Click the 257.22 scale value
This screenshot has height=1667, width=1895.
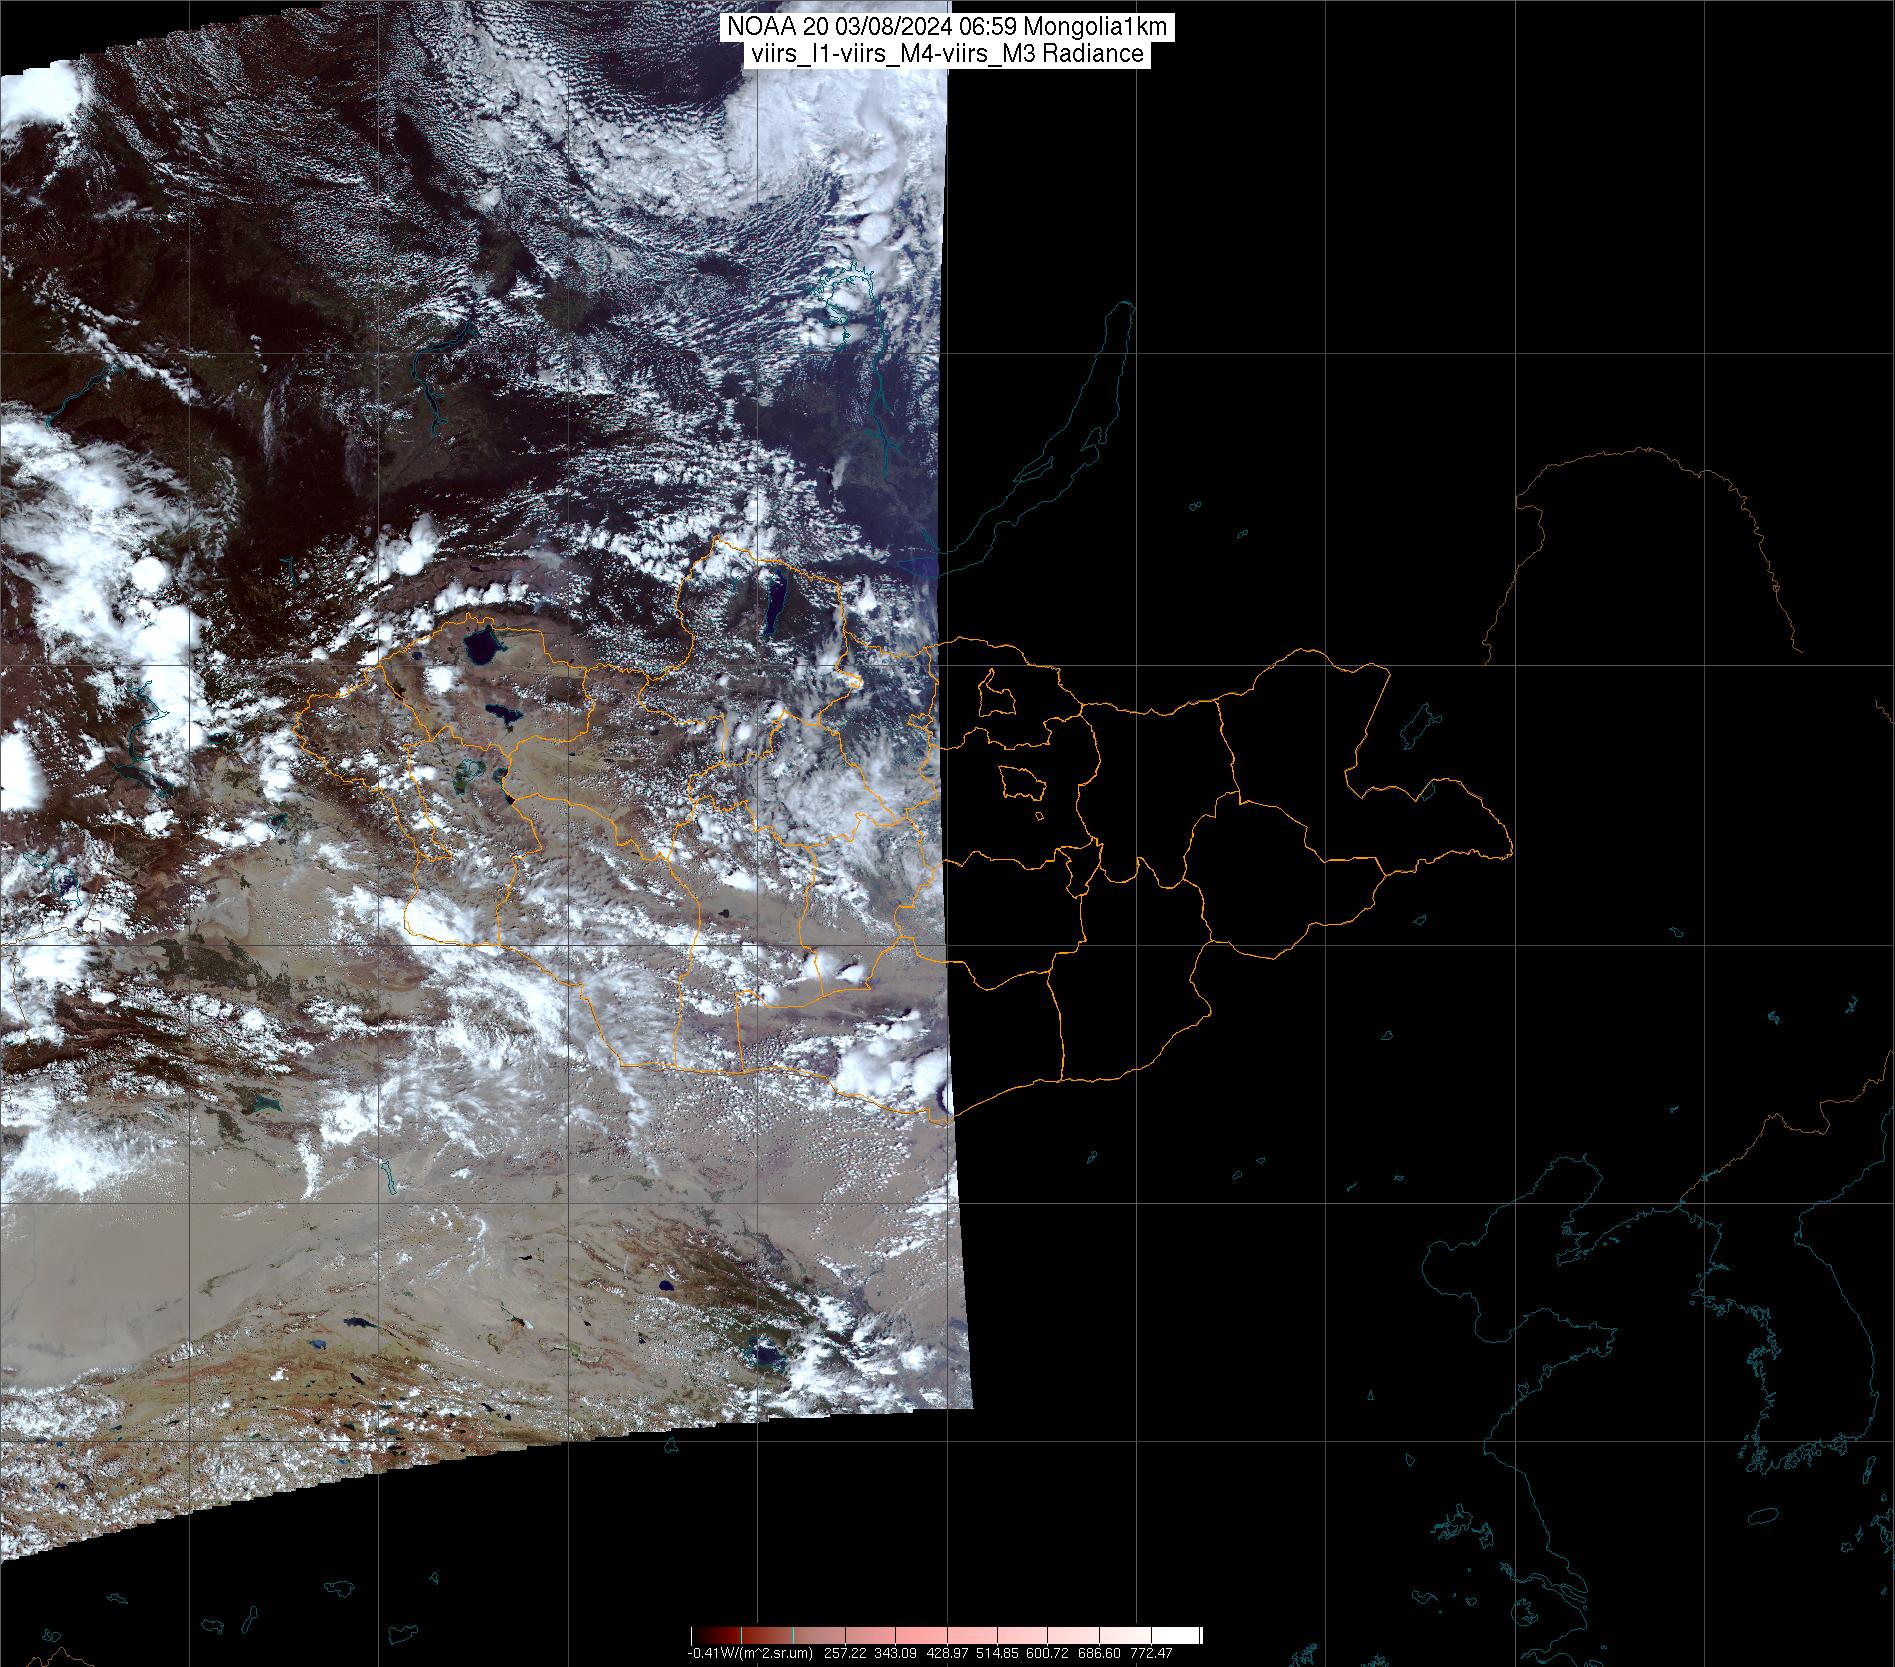[845, 1653]
